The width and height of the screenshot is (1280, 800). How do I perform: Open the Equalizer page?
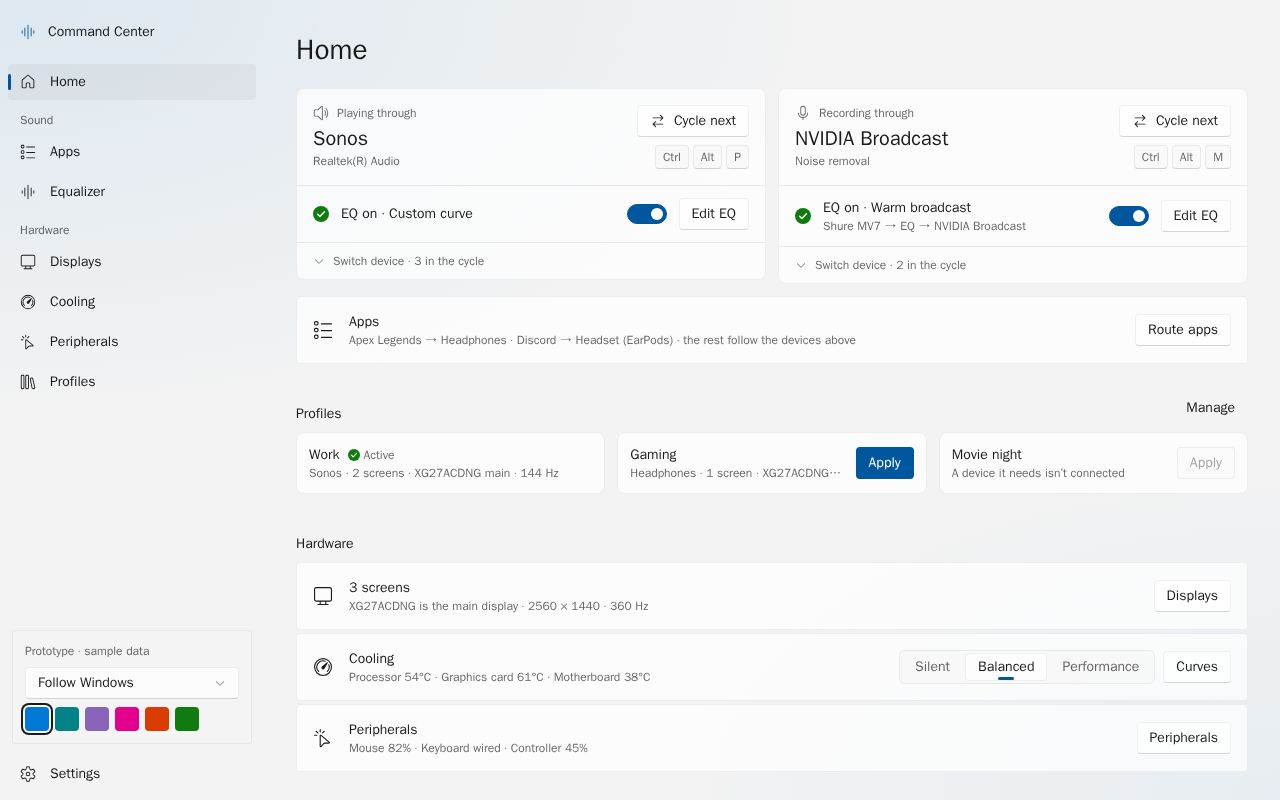(132, 192)
